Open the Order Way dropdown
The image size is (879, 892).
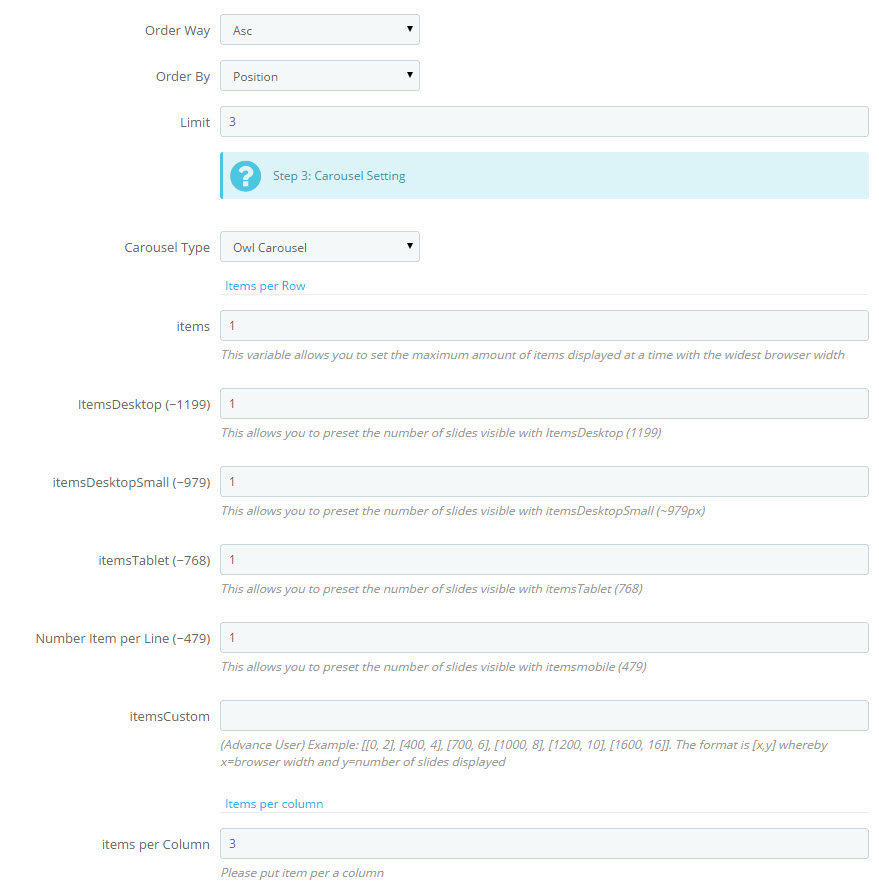(x=320, y=30)
